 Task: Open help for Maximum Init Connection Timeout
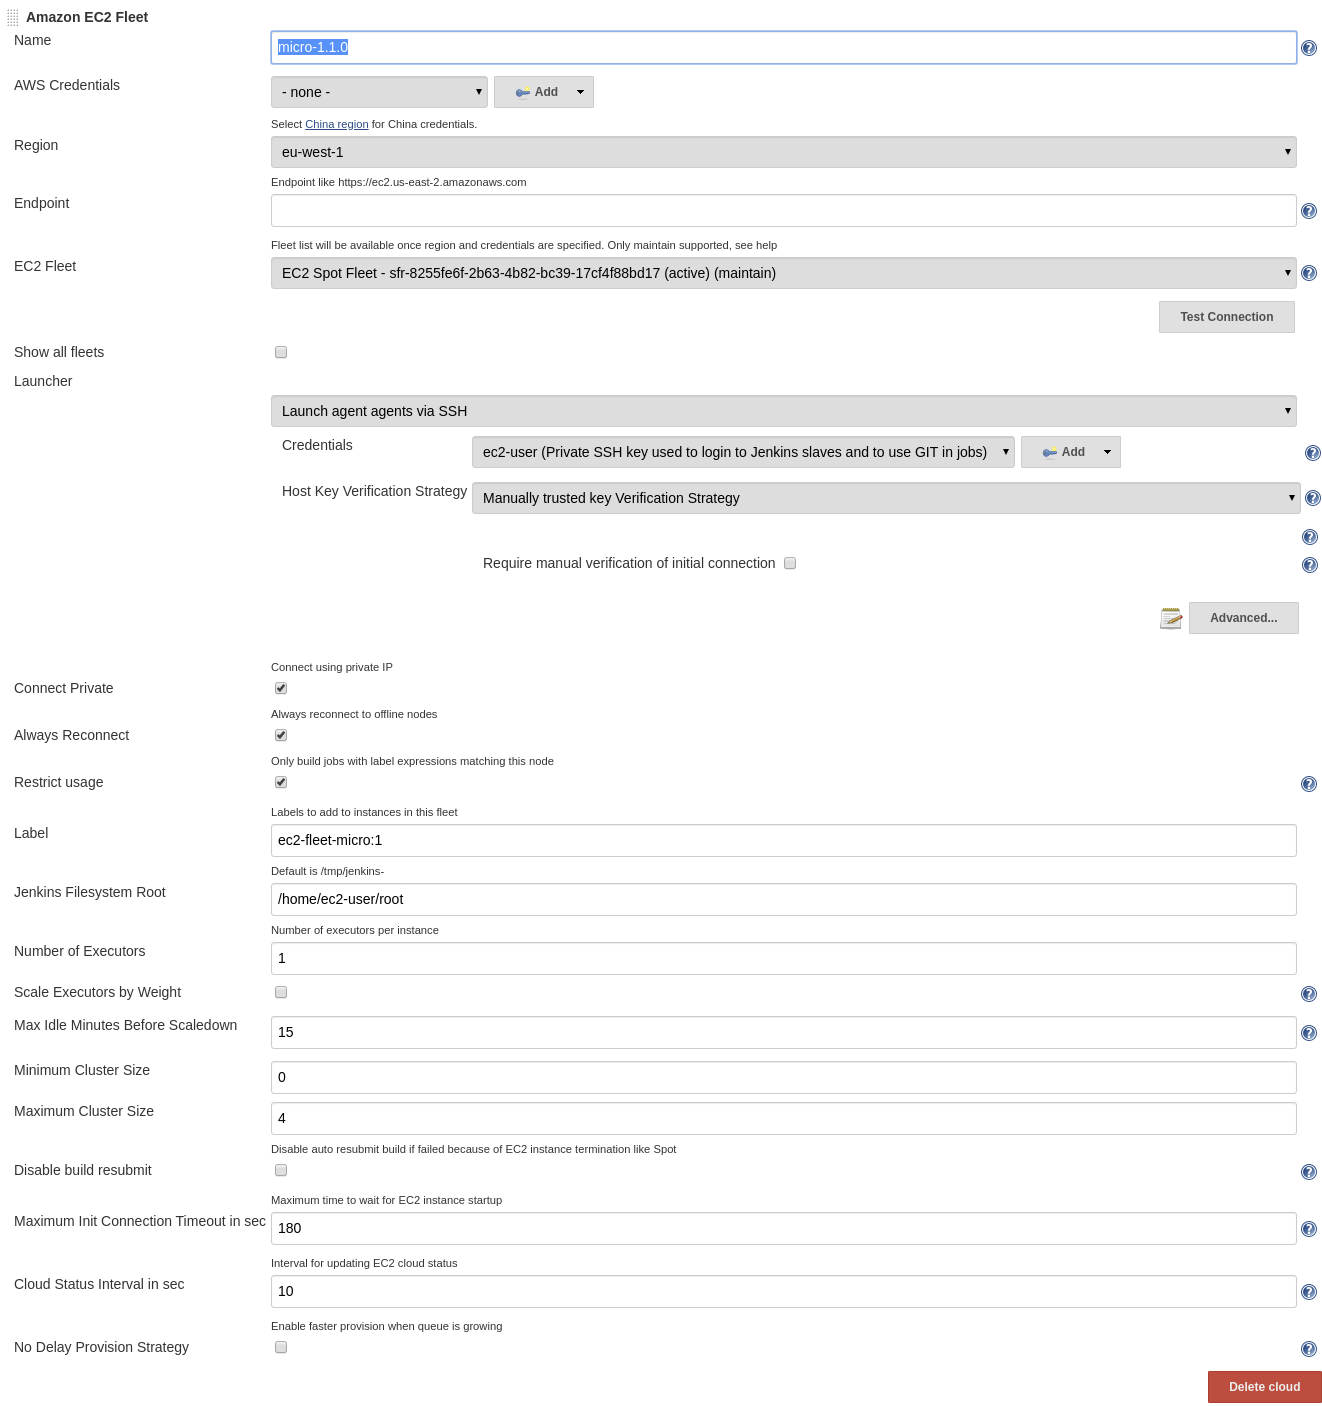pos(1309,1229)
